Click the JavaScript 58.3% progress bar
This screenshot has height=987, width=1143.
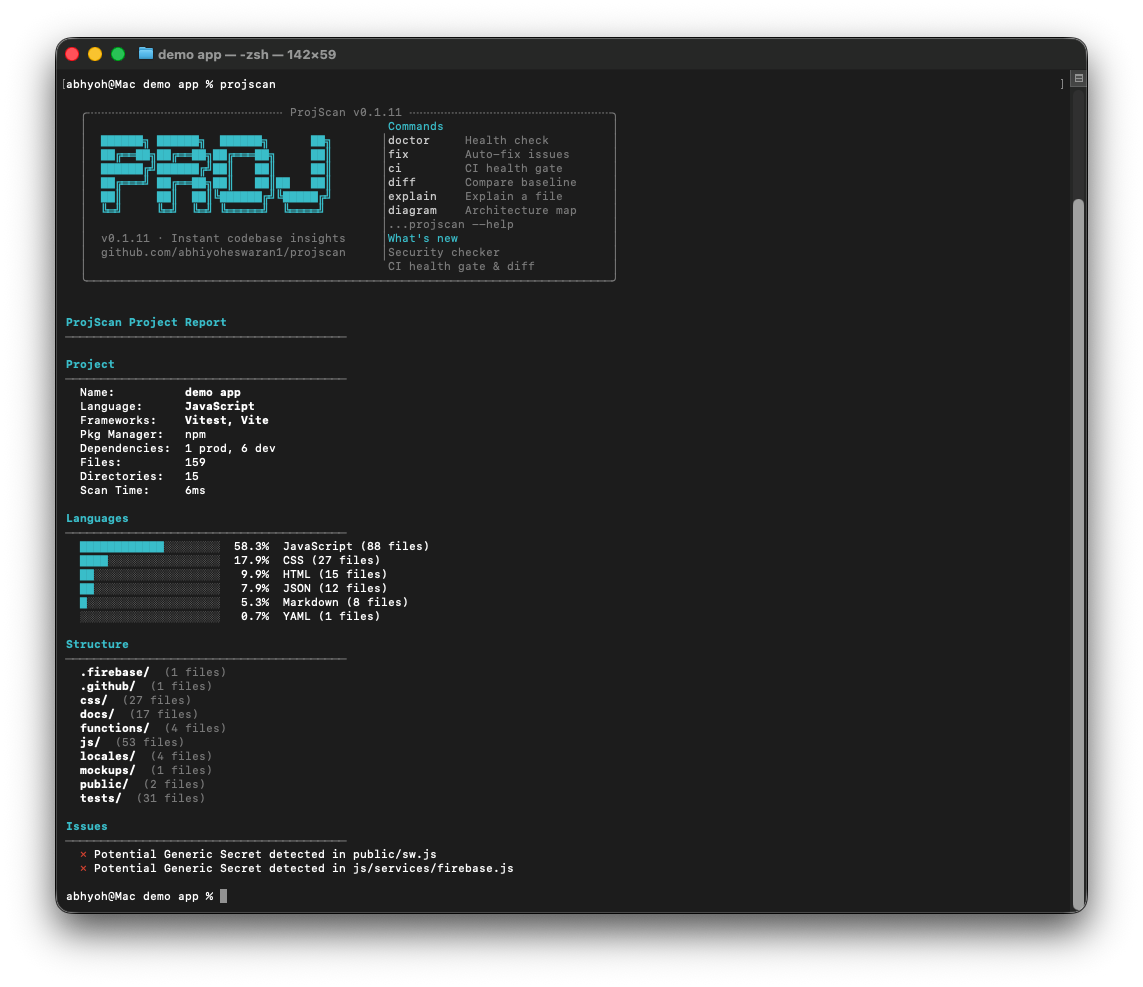coord(123,546)
